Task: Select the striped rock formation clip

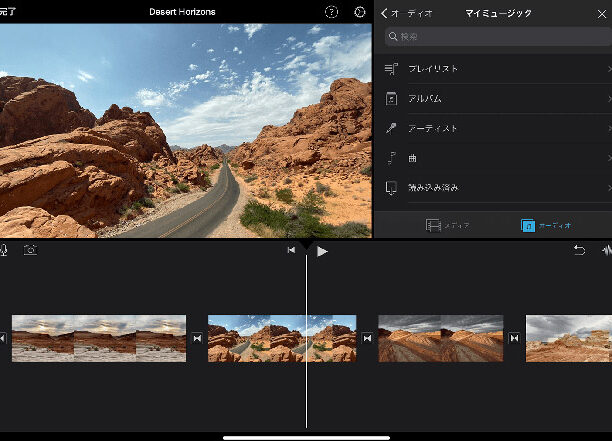Action: pyautogui.click(x=441, y=338)
